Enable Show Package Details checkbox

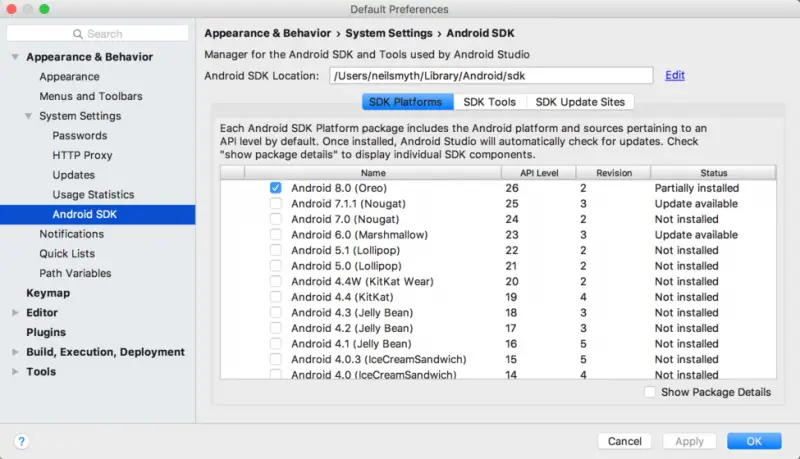(651, 392)
